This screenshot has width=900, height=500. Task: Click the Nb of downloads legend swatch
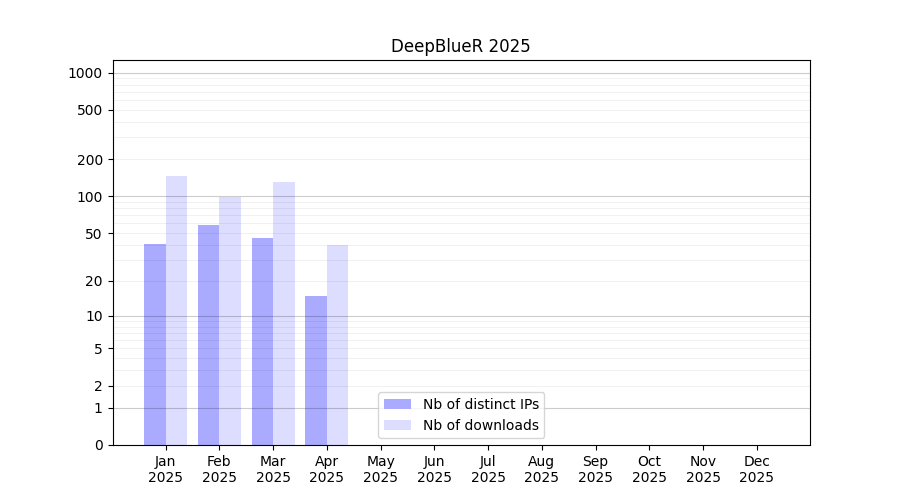(397, 425)
